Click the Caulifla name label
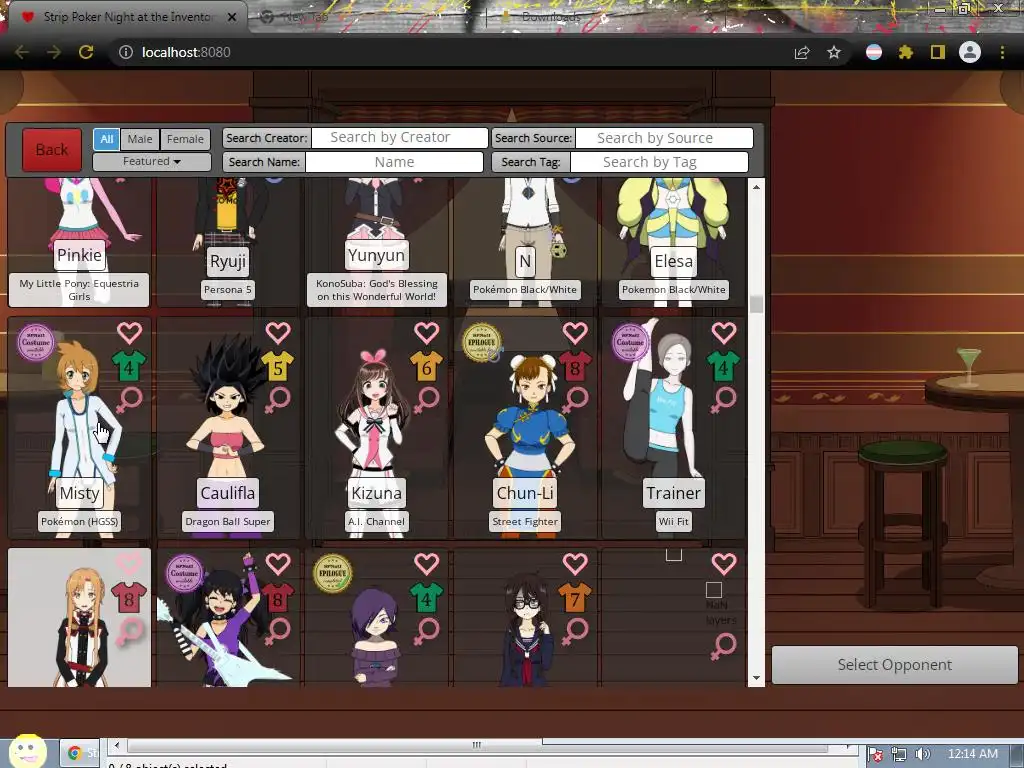Viewport: 1024px width, 768px height. tap(228, 492)
